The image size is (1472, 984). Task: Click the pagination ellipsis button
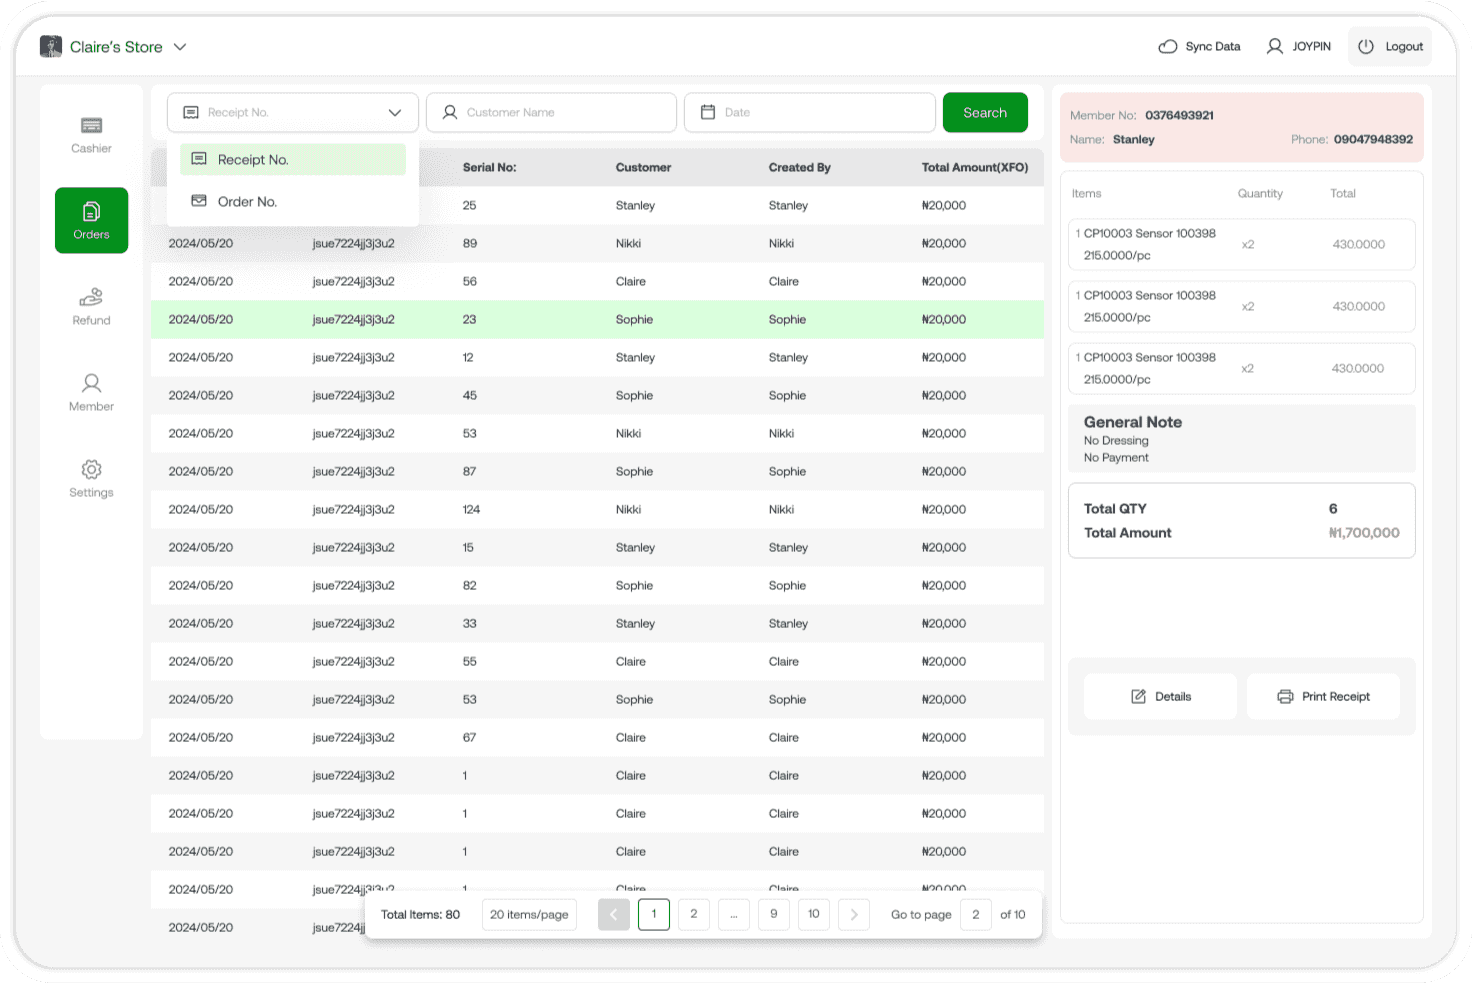coord(734,914)
